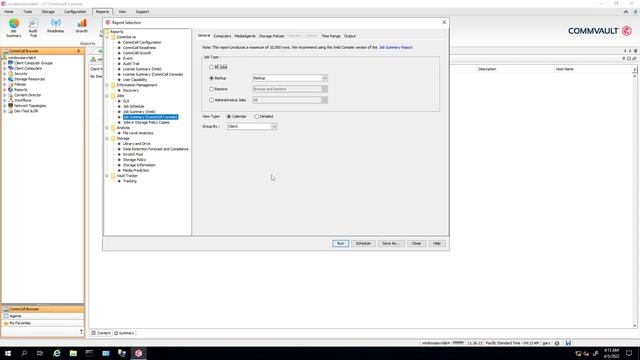Click the Run button
The width and height of the screenshot is (640, 360).
340,244
